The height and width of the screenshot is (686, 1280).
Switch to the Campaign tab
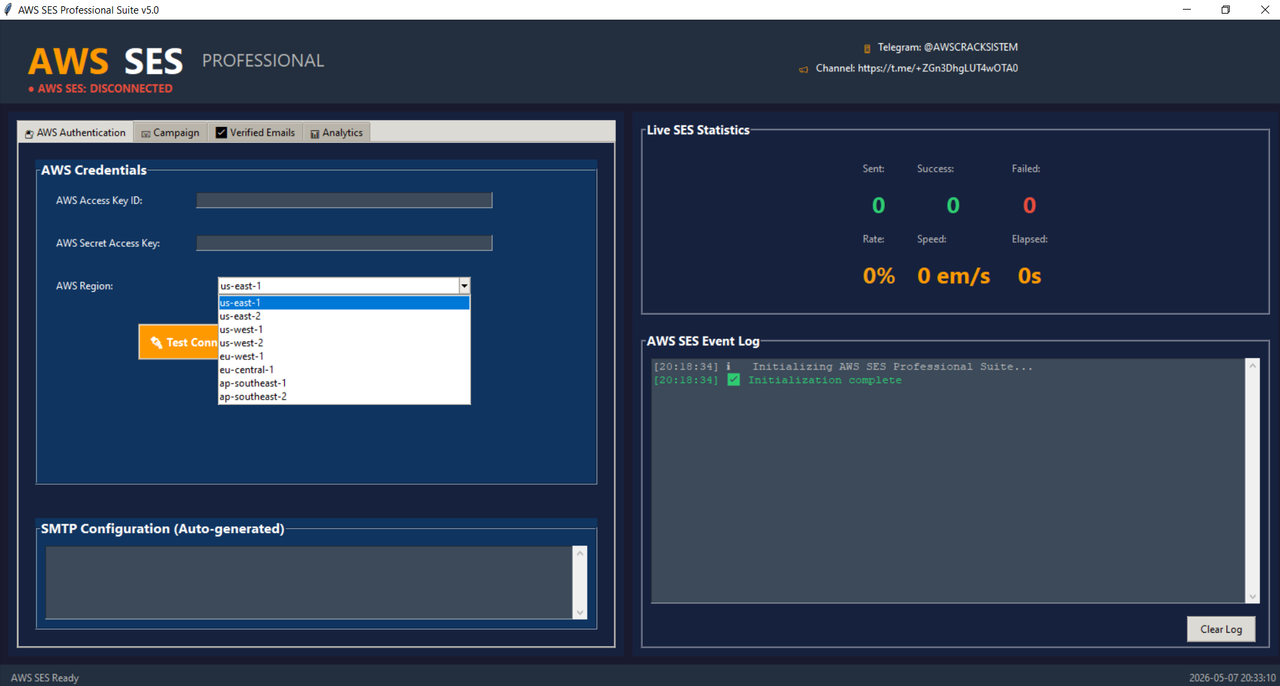coord(170,132)
